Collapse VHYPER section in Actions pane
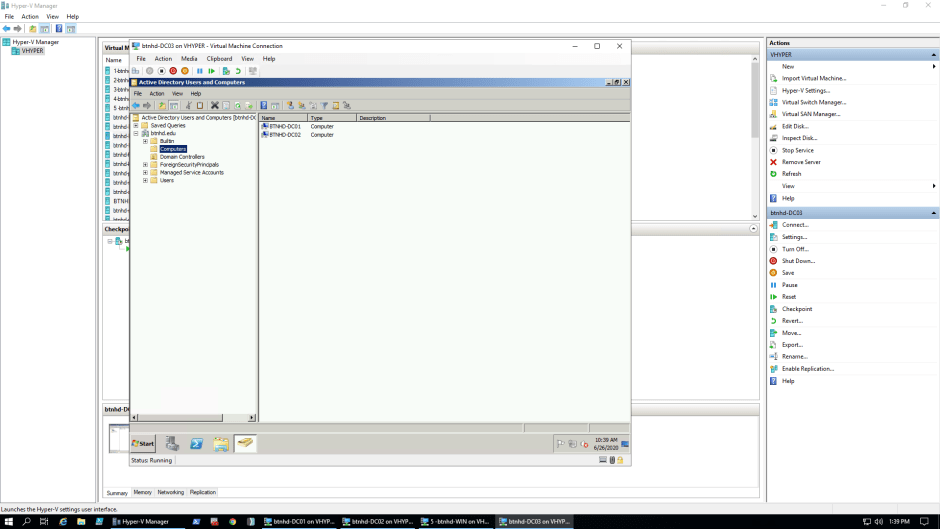The height and width of the screenshot is (529, 940). click(933, 55)
